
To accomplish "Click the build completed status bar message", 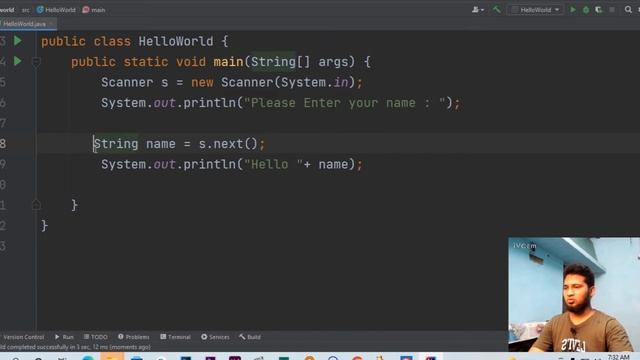I will [x=76, y=347].
